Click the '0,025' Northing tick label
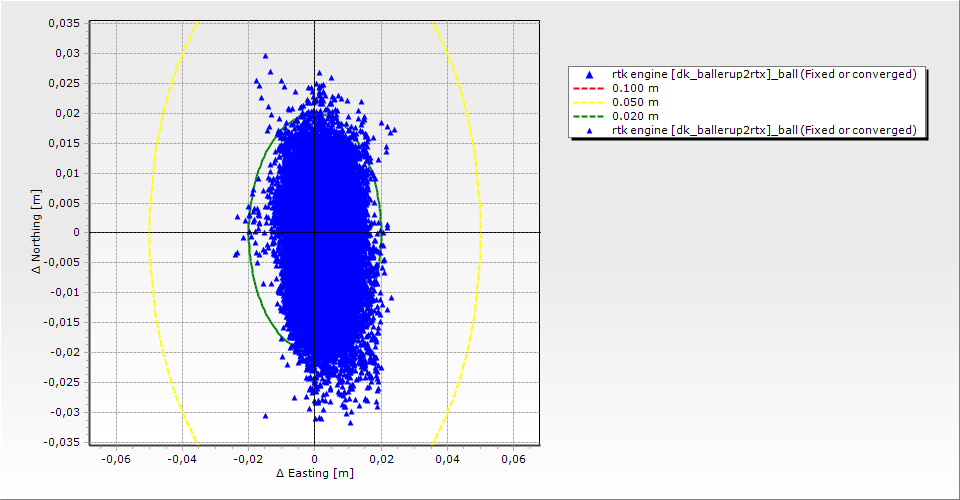This screenshot has width=960, height=500. click(x=64, y=83)
